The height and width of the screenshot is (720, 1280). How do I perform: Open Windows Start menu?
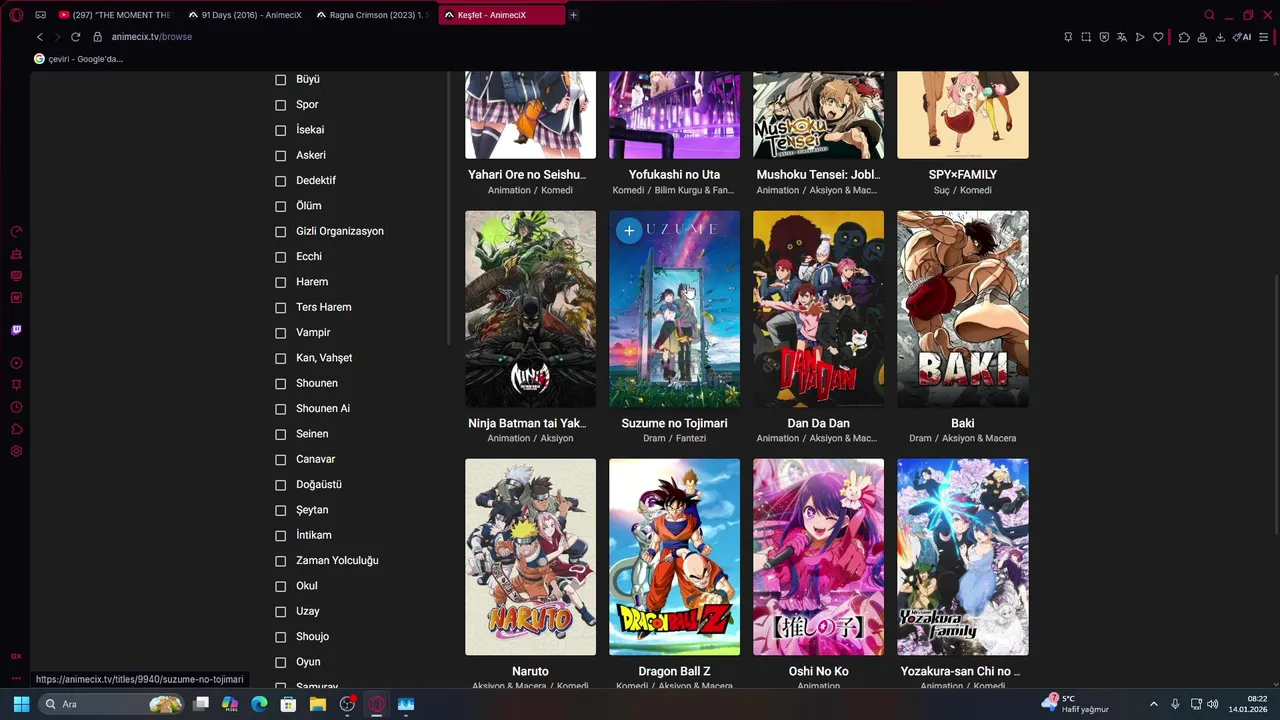tap(21, 704)
